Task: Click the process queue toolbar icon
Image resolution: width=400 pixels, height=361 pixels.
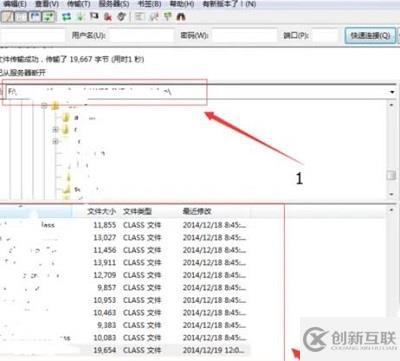Action: click(80, 16)
